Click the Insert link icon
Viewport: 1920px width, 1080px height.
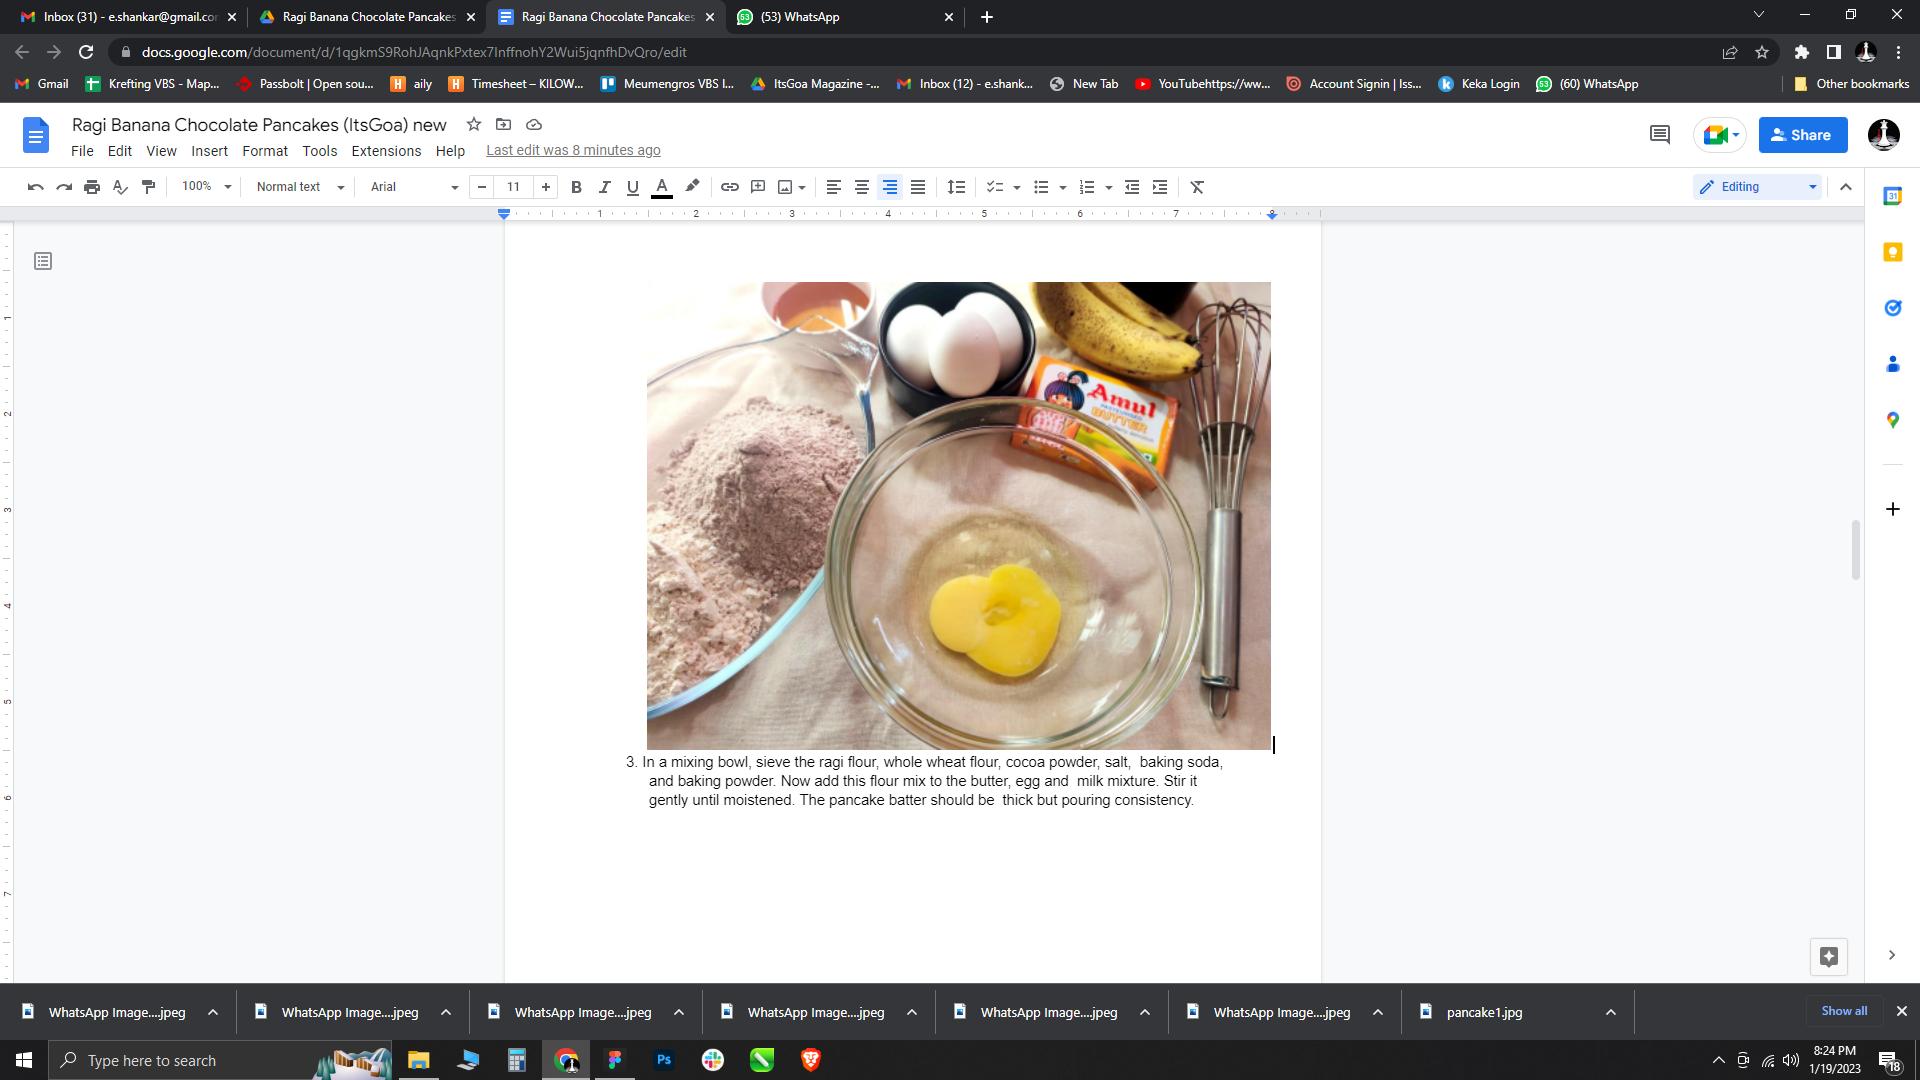coord(730,187)
